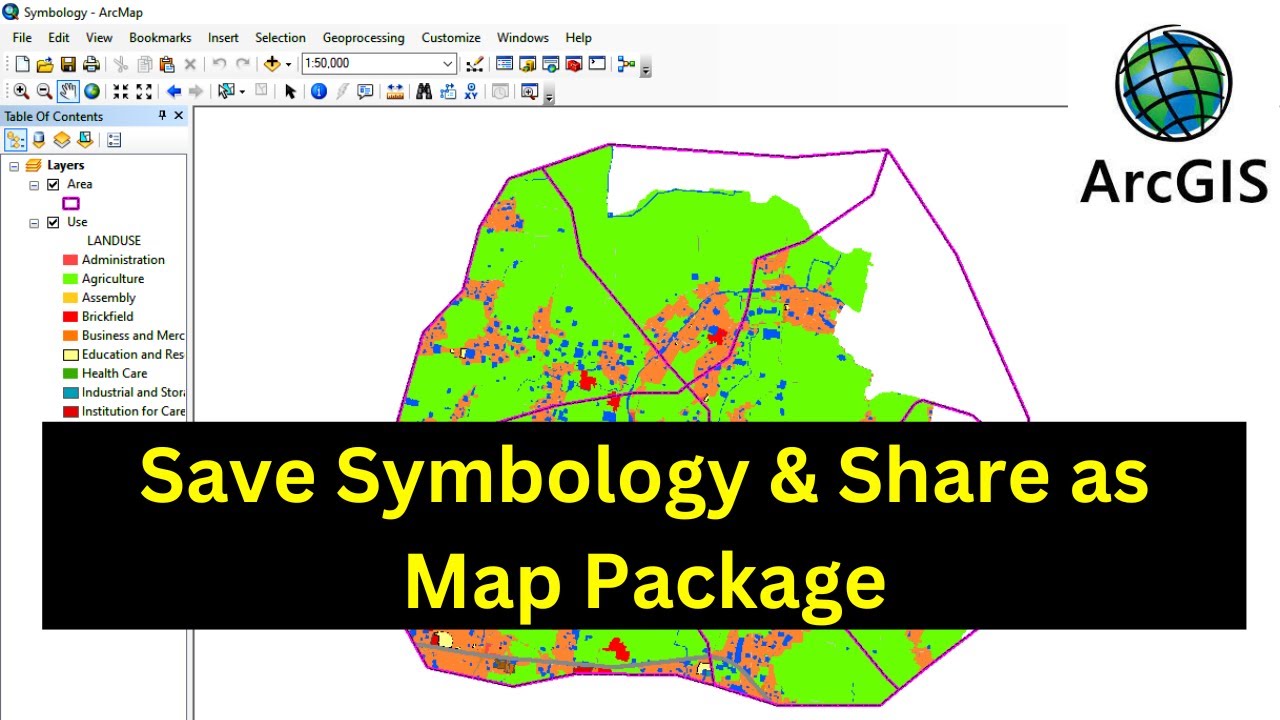This screenshot has width=1280, height=720.
Task: Open the Find binoculars tool
Action: click(x=424, y=91)
